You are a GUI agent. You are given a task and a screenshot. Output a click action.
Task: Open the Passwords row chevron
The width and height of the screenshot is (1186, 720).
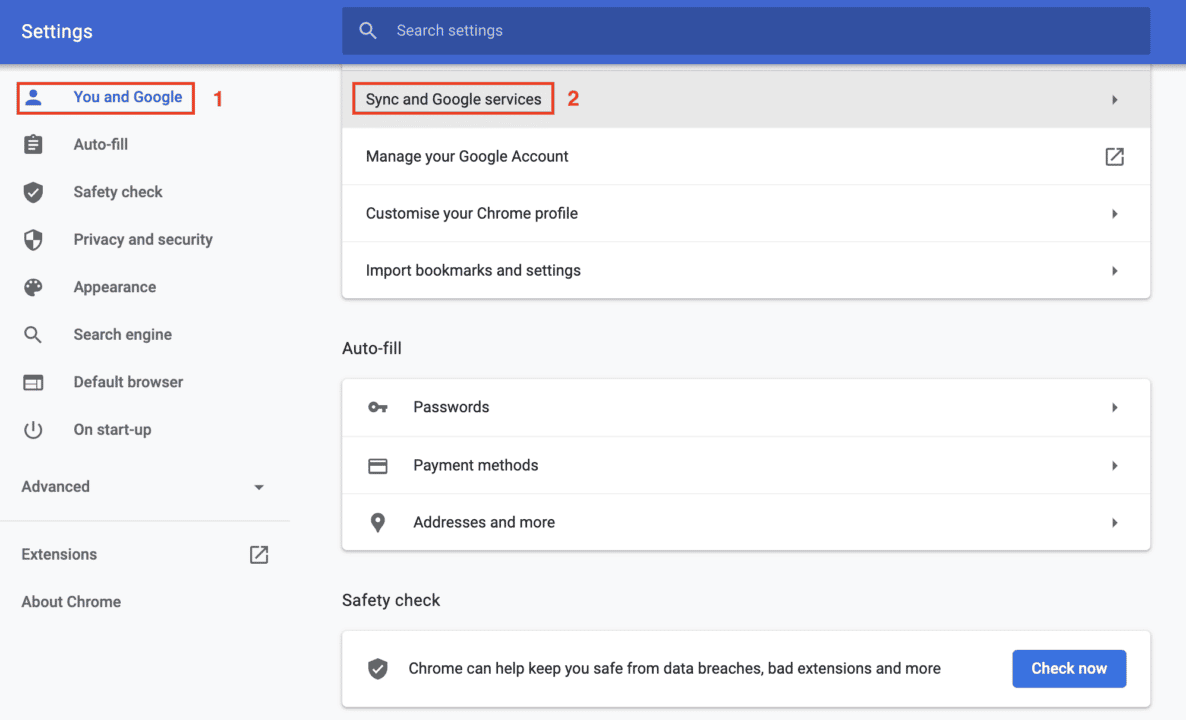[1115, 408]
